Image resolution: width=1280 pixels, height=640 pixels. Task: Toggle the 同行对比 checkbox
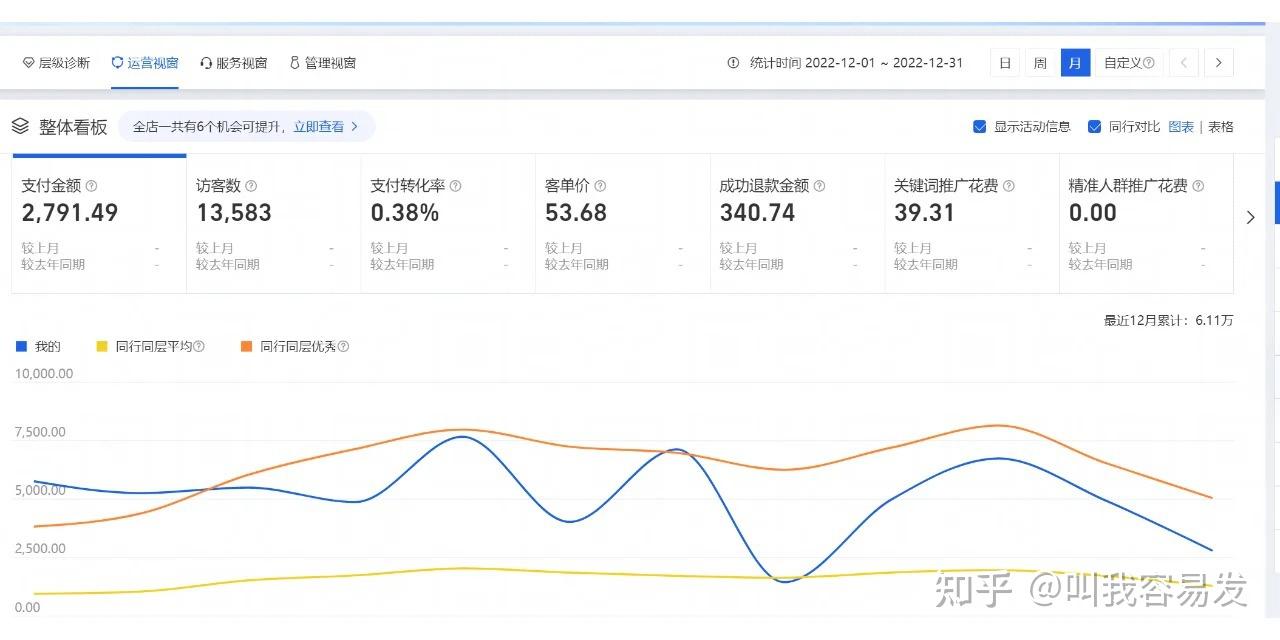1094,127
